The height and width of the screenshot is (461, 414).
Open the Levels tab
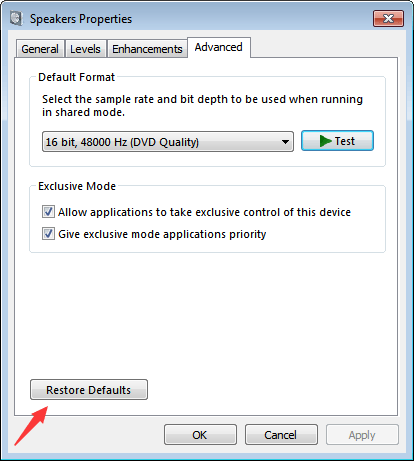(x=85, y=49)
